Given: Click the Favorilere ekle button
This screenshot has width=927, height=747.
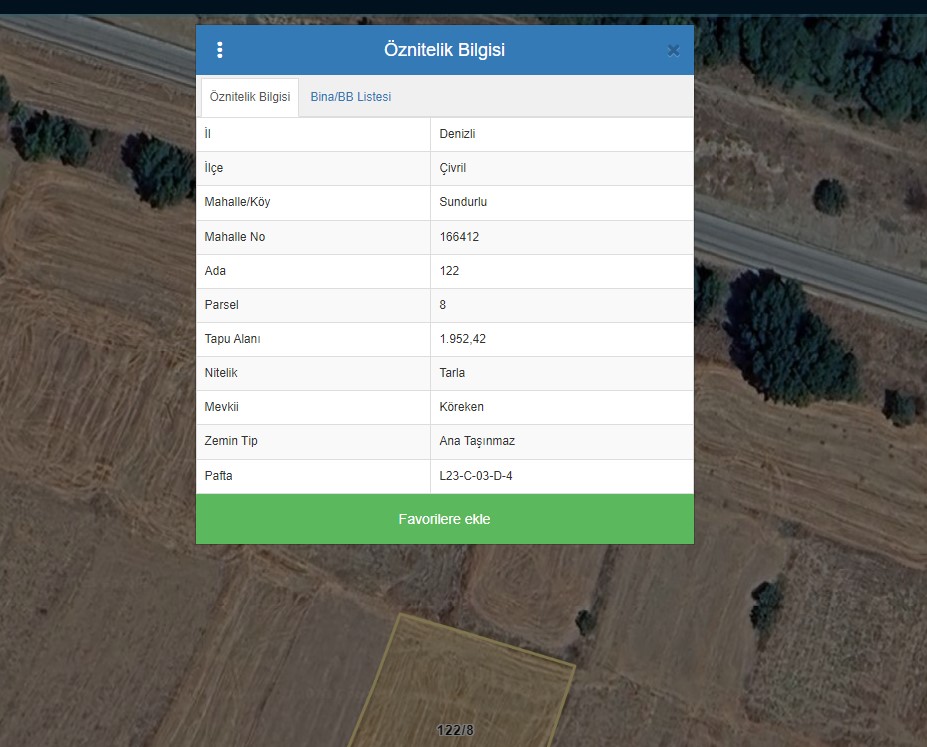Looking at the screenshot, I should pyautogui.click(x=444, y=519).
